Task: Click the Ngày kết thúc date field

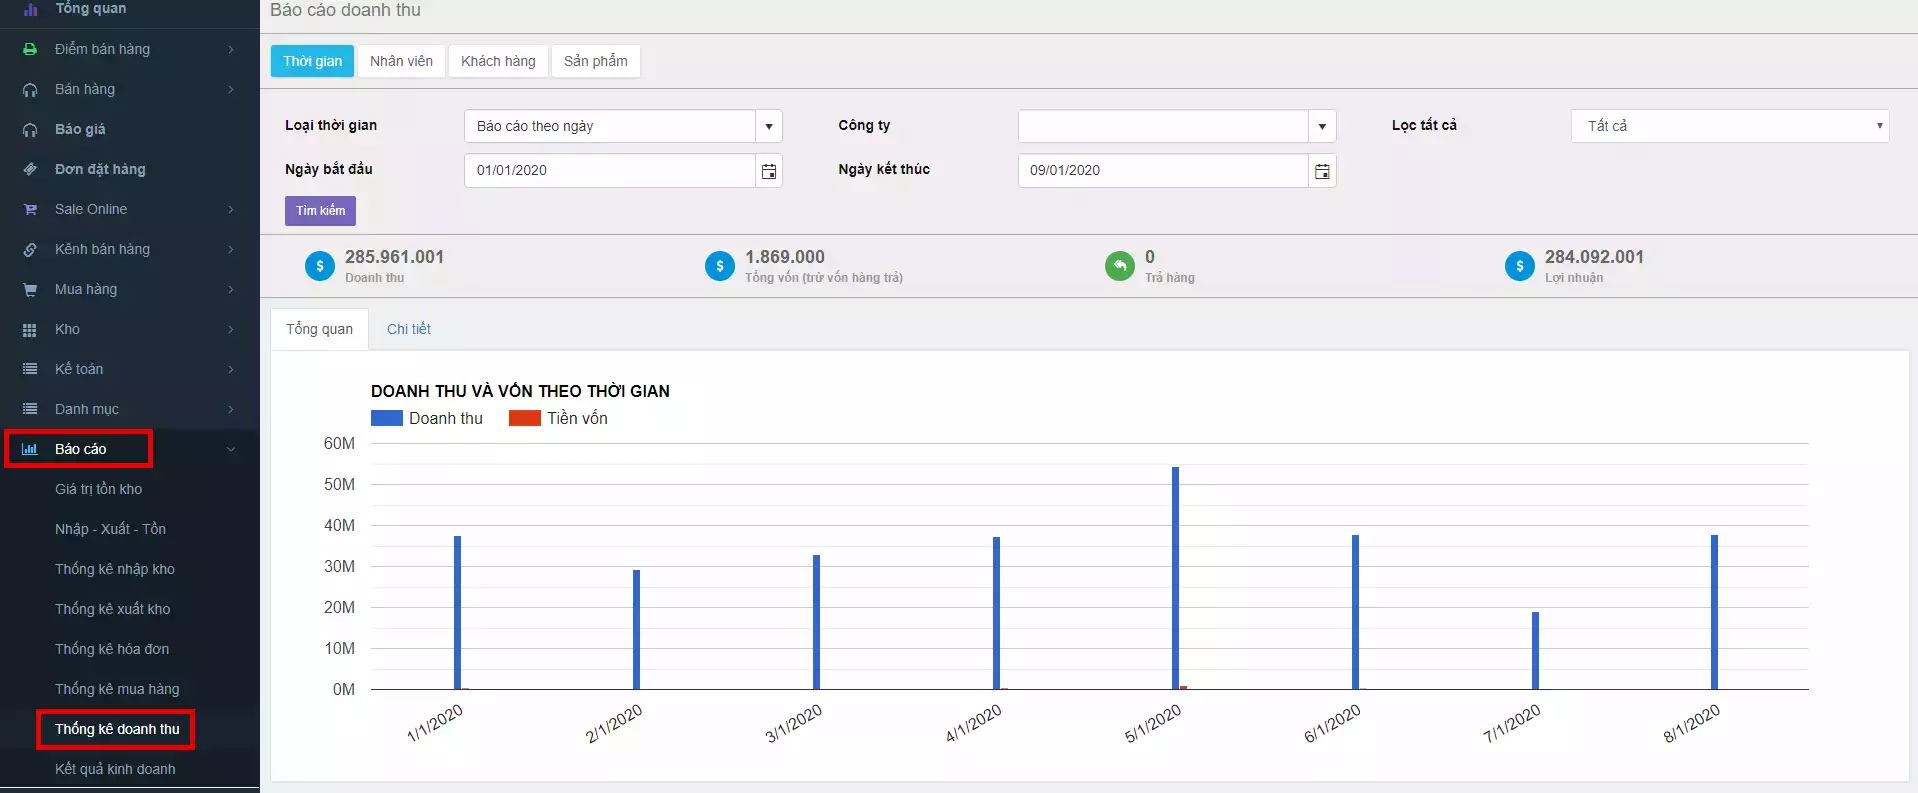Action: 1164,171
